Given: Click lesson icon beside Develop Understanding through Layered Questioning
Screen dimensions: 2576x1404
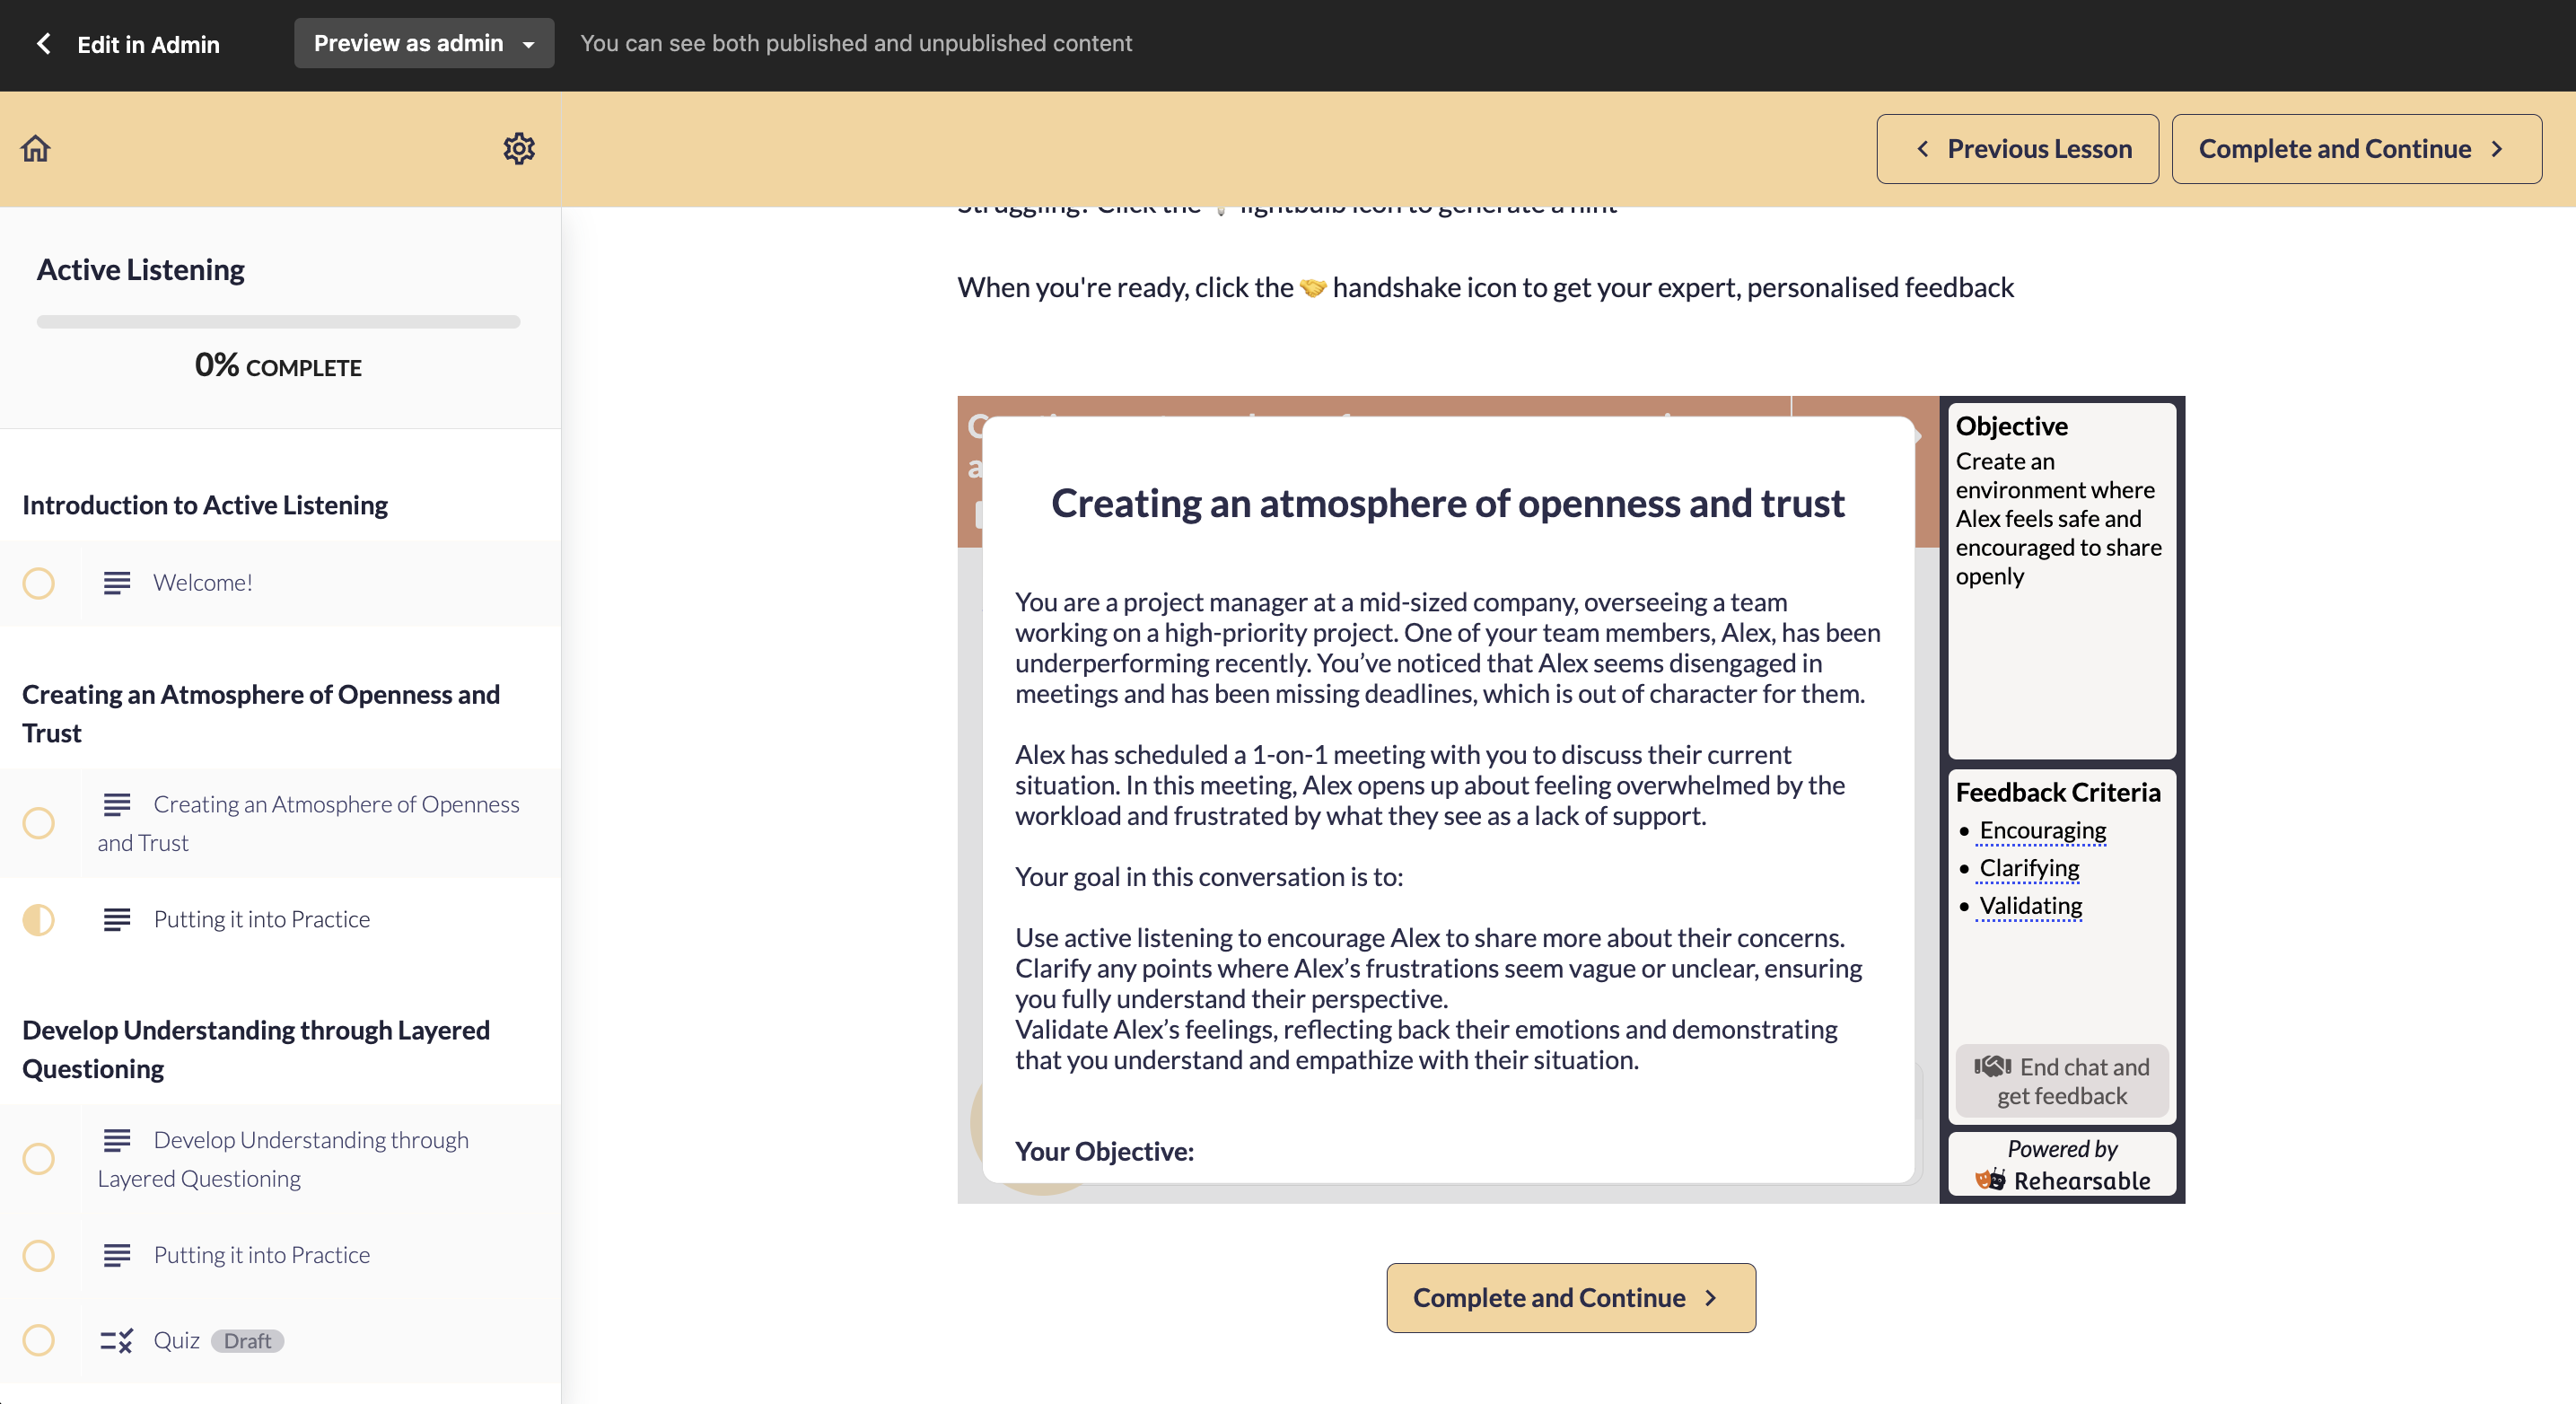Looking at the screenshot, I should click(117, 1140).
